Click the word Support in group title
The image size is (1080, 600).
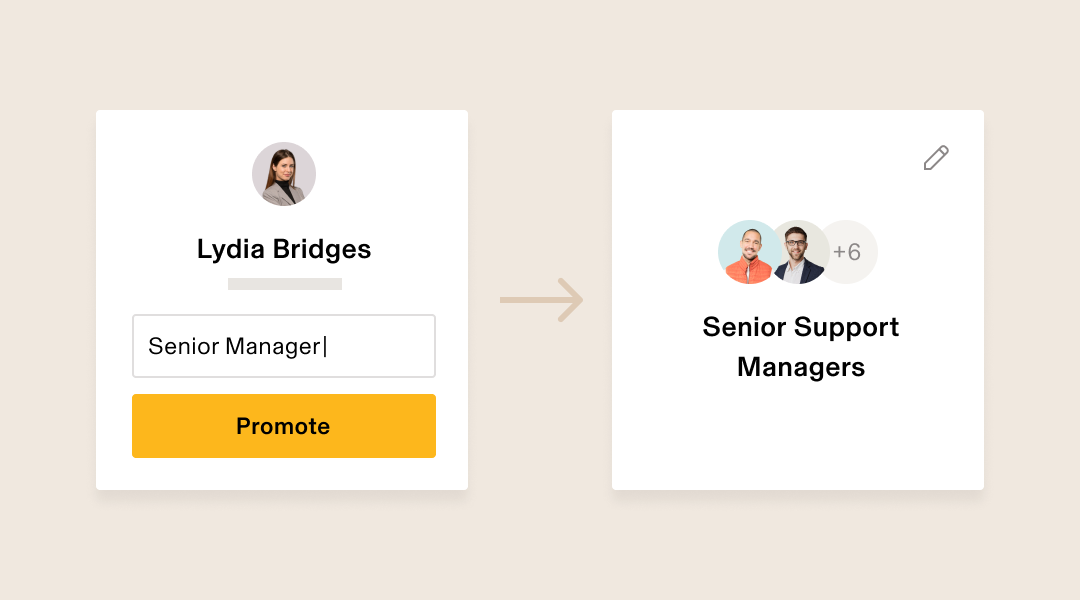tap(849, 327)
